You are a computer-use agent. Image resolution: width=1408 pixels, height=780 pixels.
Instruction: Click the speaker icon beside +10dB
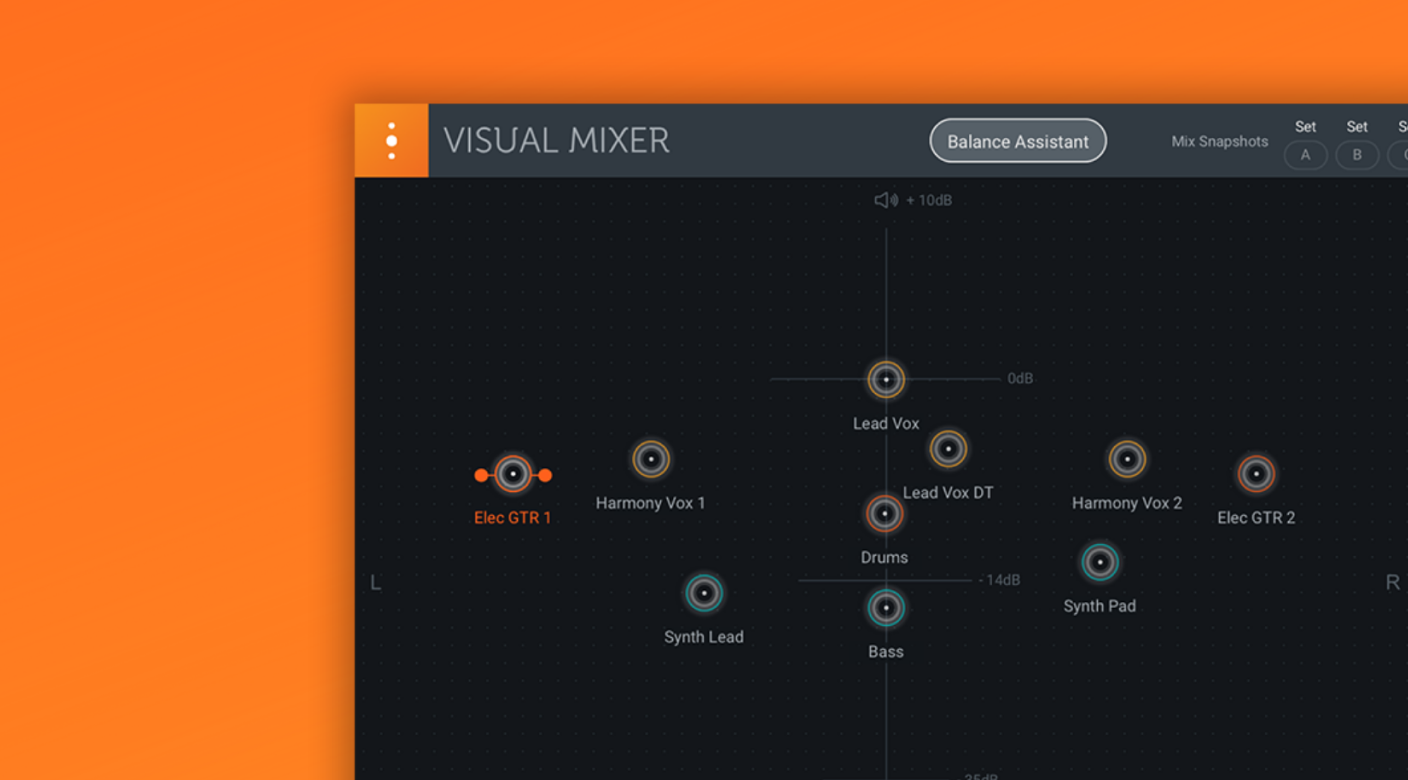coord(886,200)
